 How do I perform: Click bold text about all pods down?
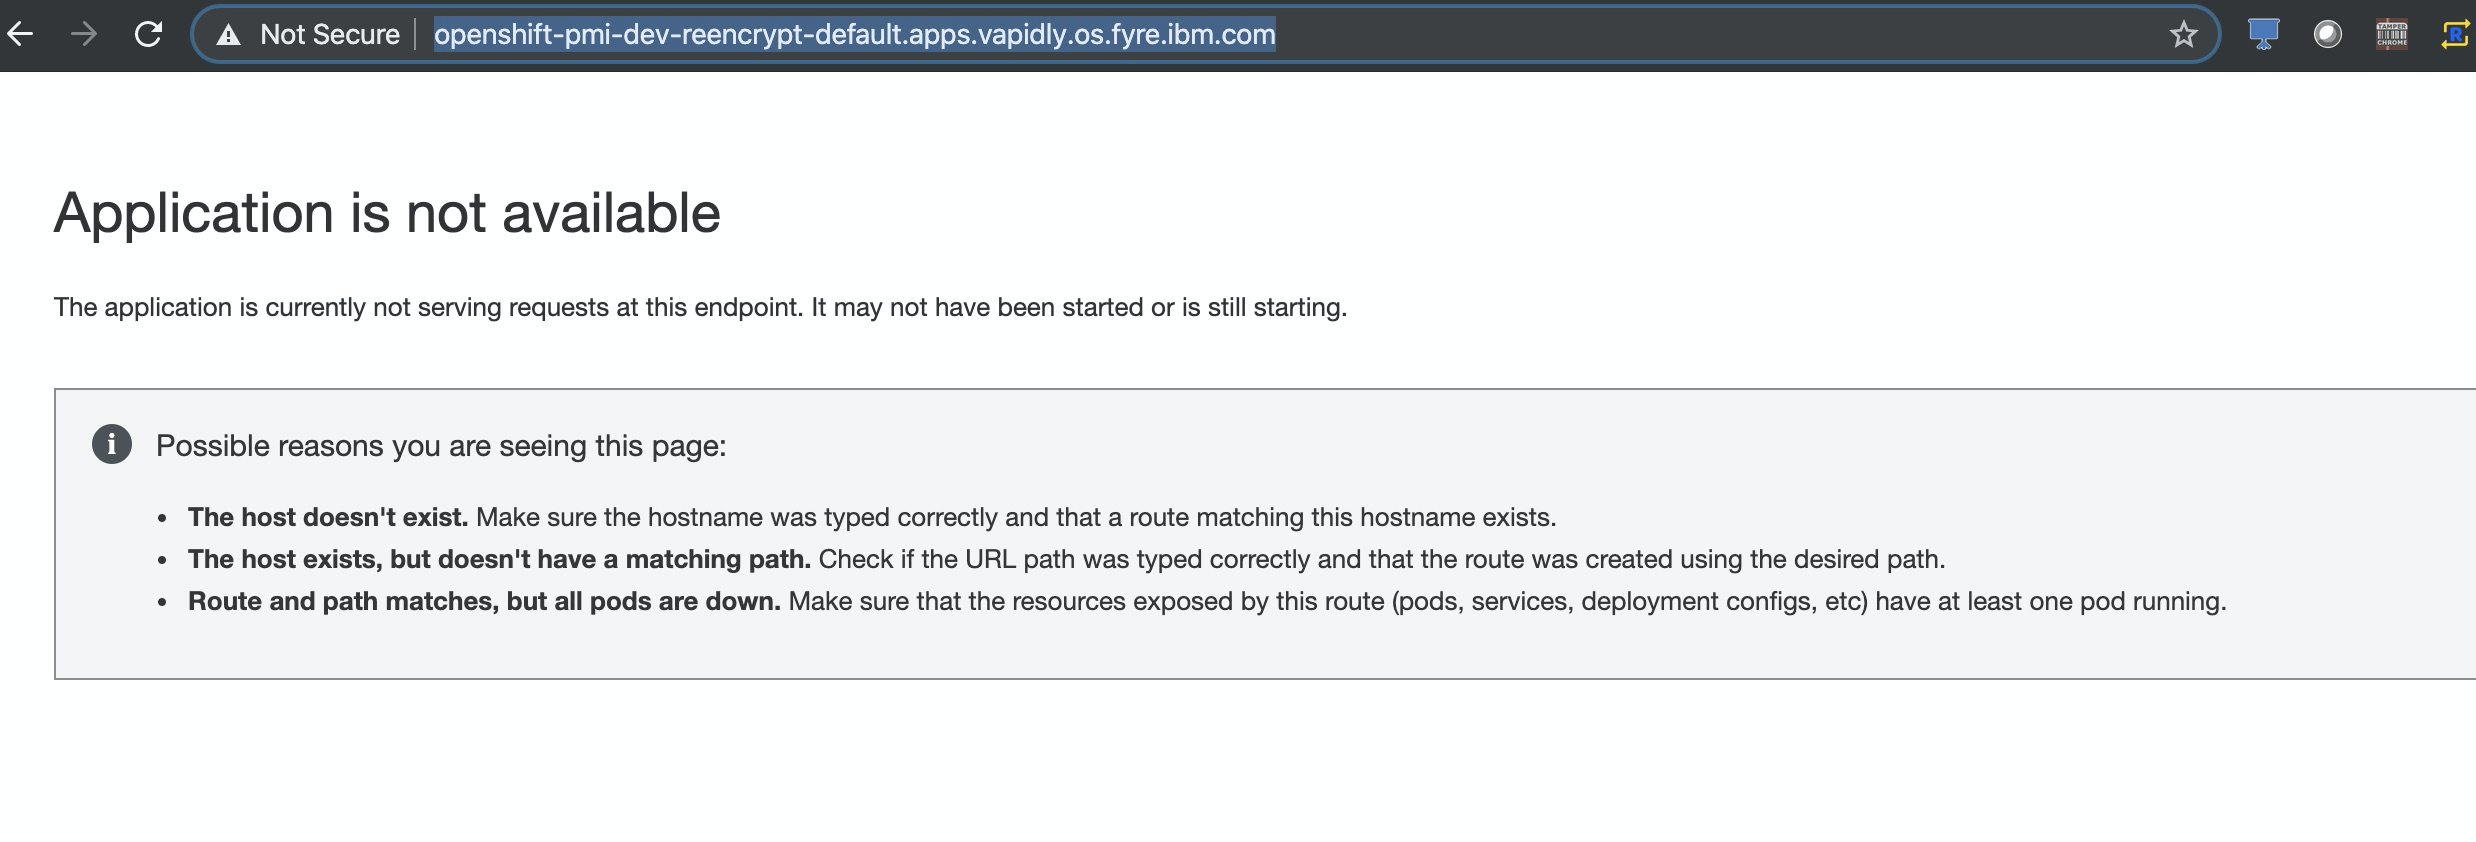[x=484, y=601]
